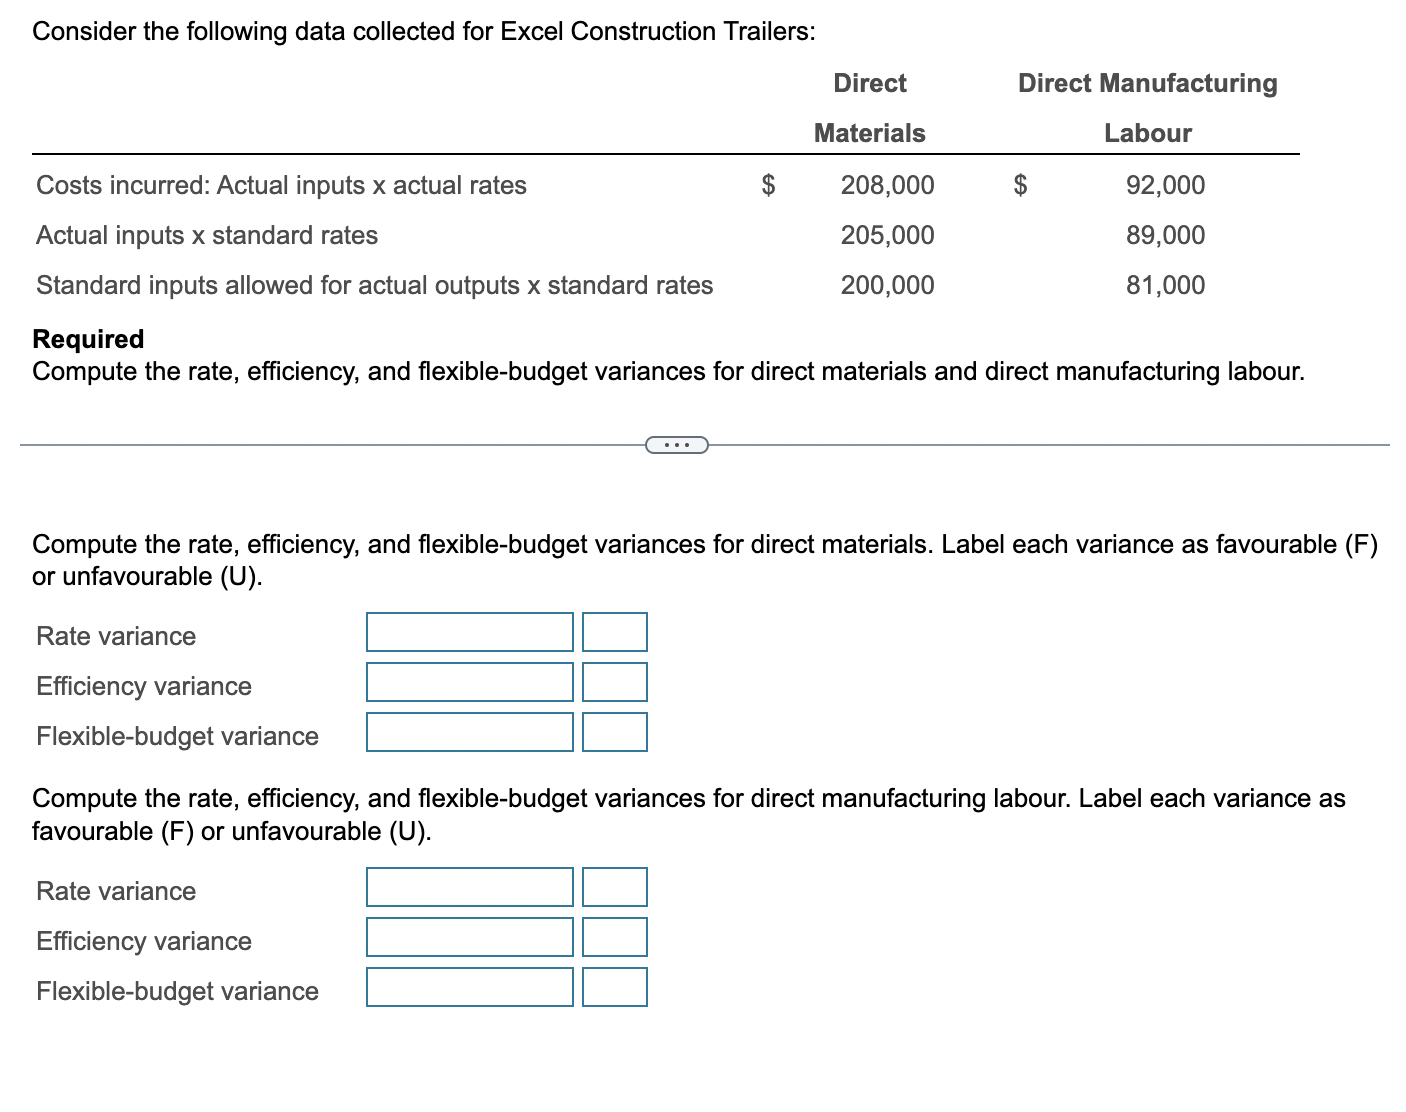Click the direct materials Rate variance amount field

point(469,632)
